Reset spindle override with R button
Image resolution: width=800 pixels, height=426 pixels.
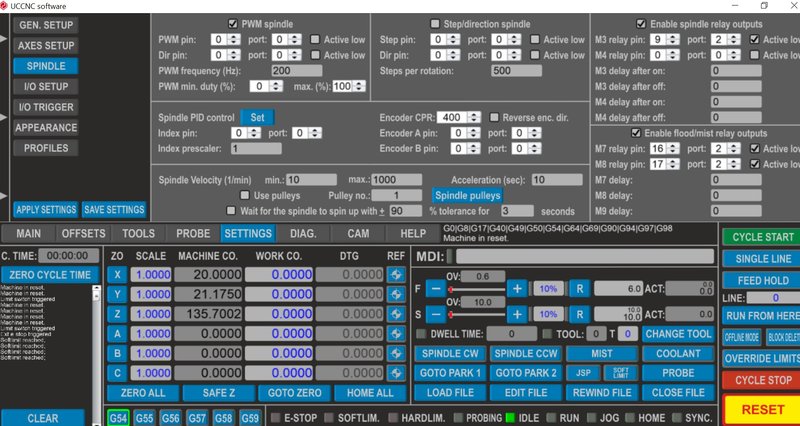point(580,314)
